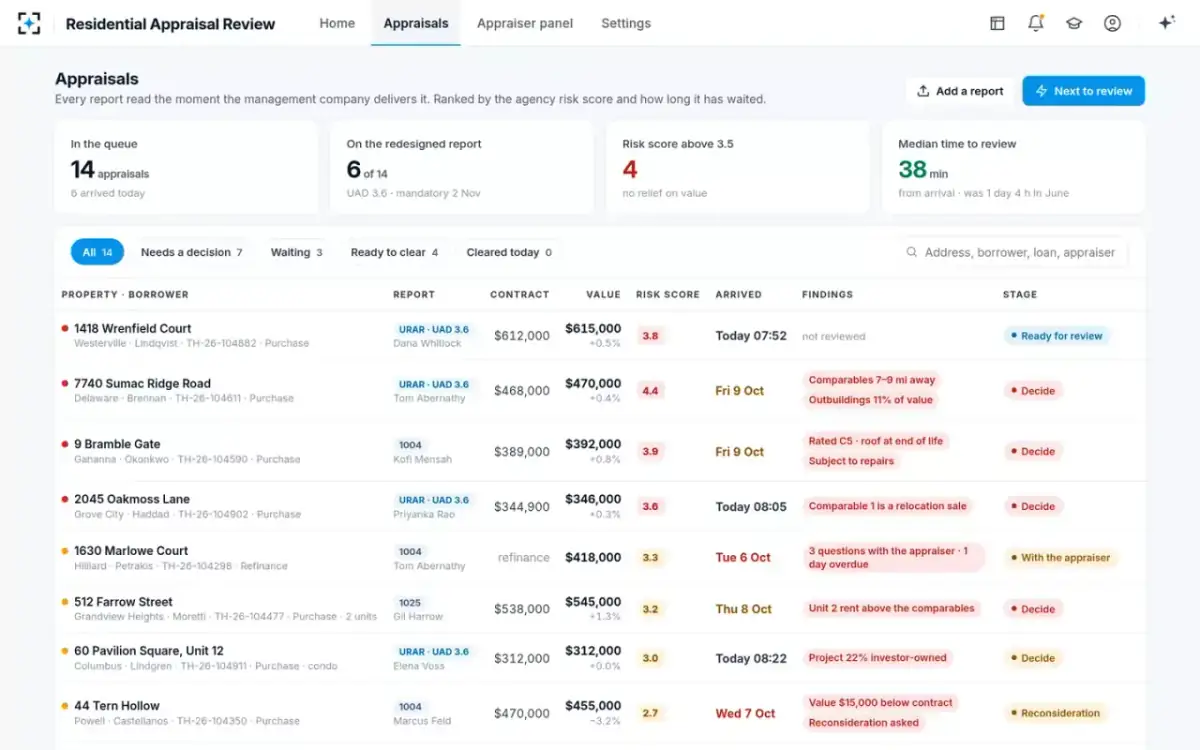Click the Stage column header

click(1020, 295)
